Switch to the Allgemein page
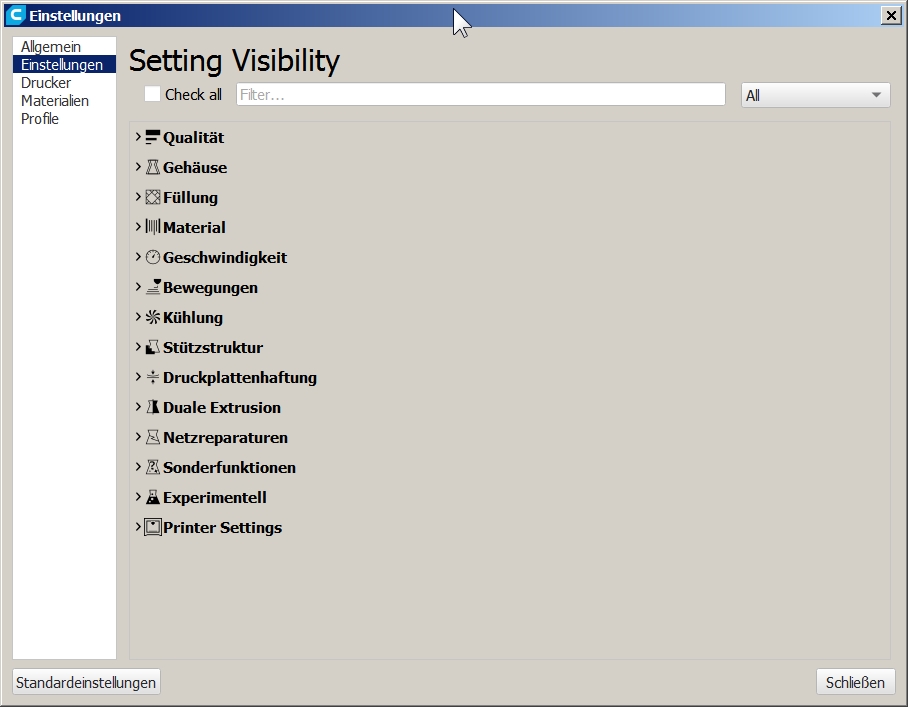Viewport: 908px width, 707px height. [x=51, y=47]
